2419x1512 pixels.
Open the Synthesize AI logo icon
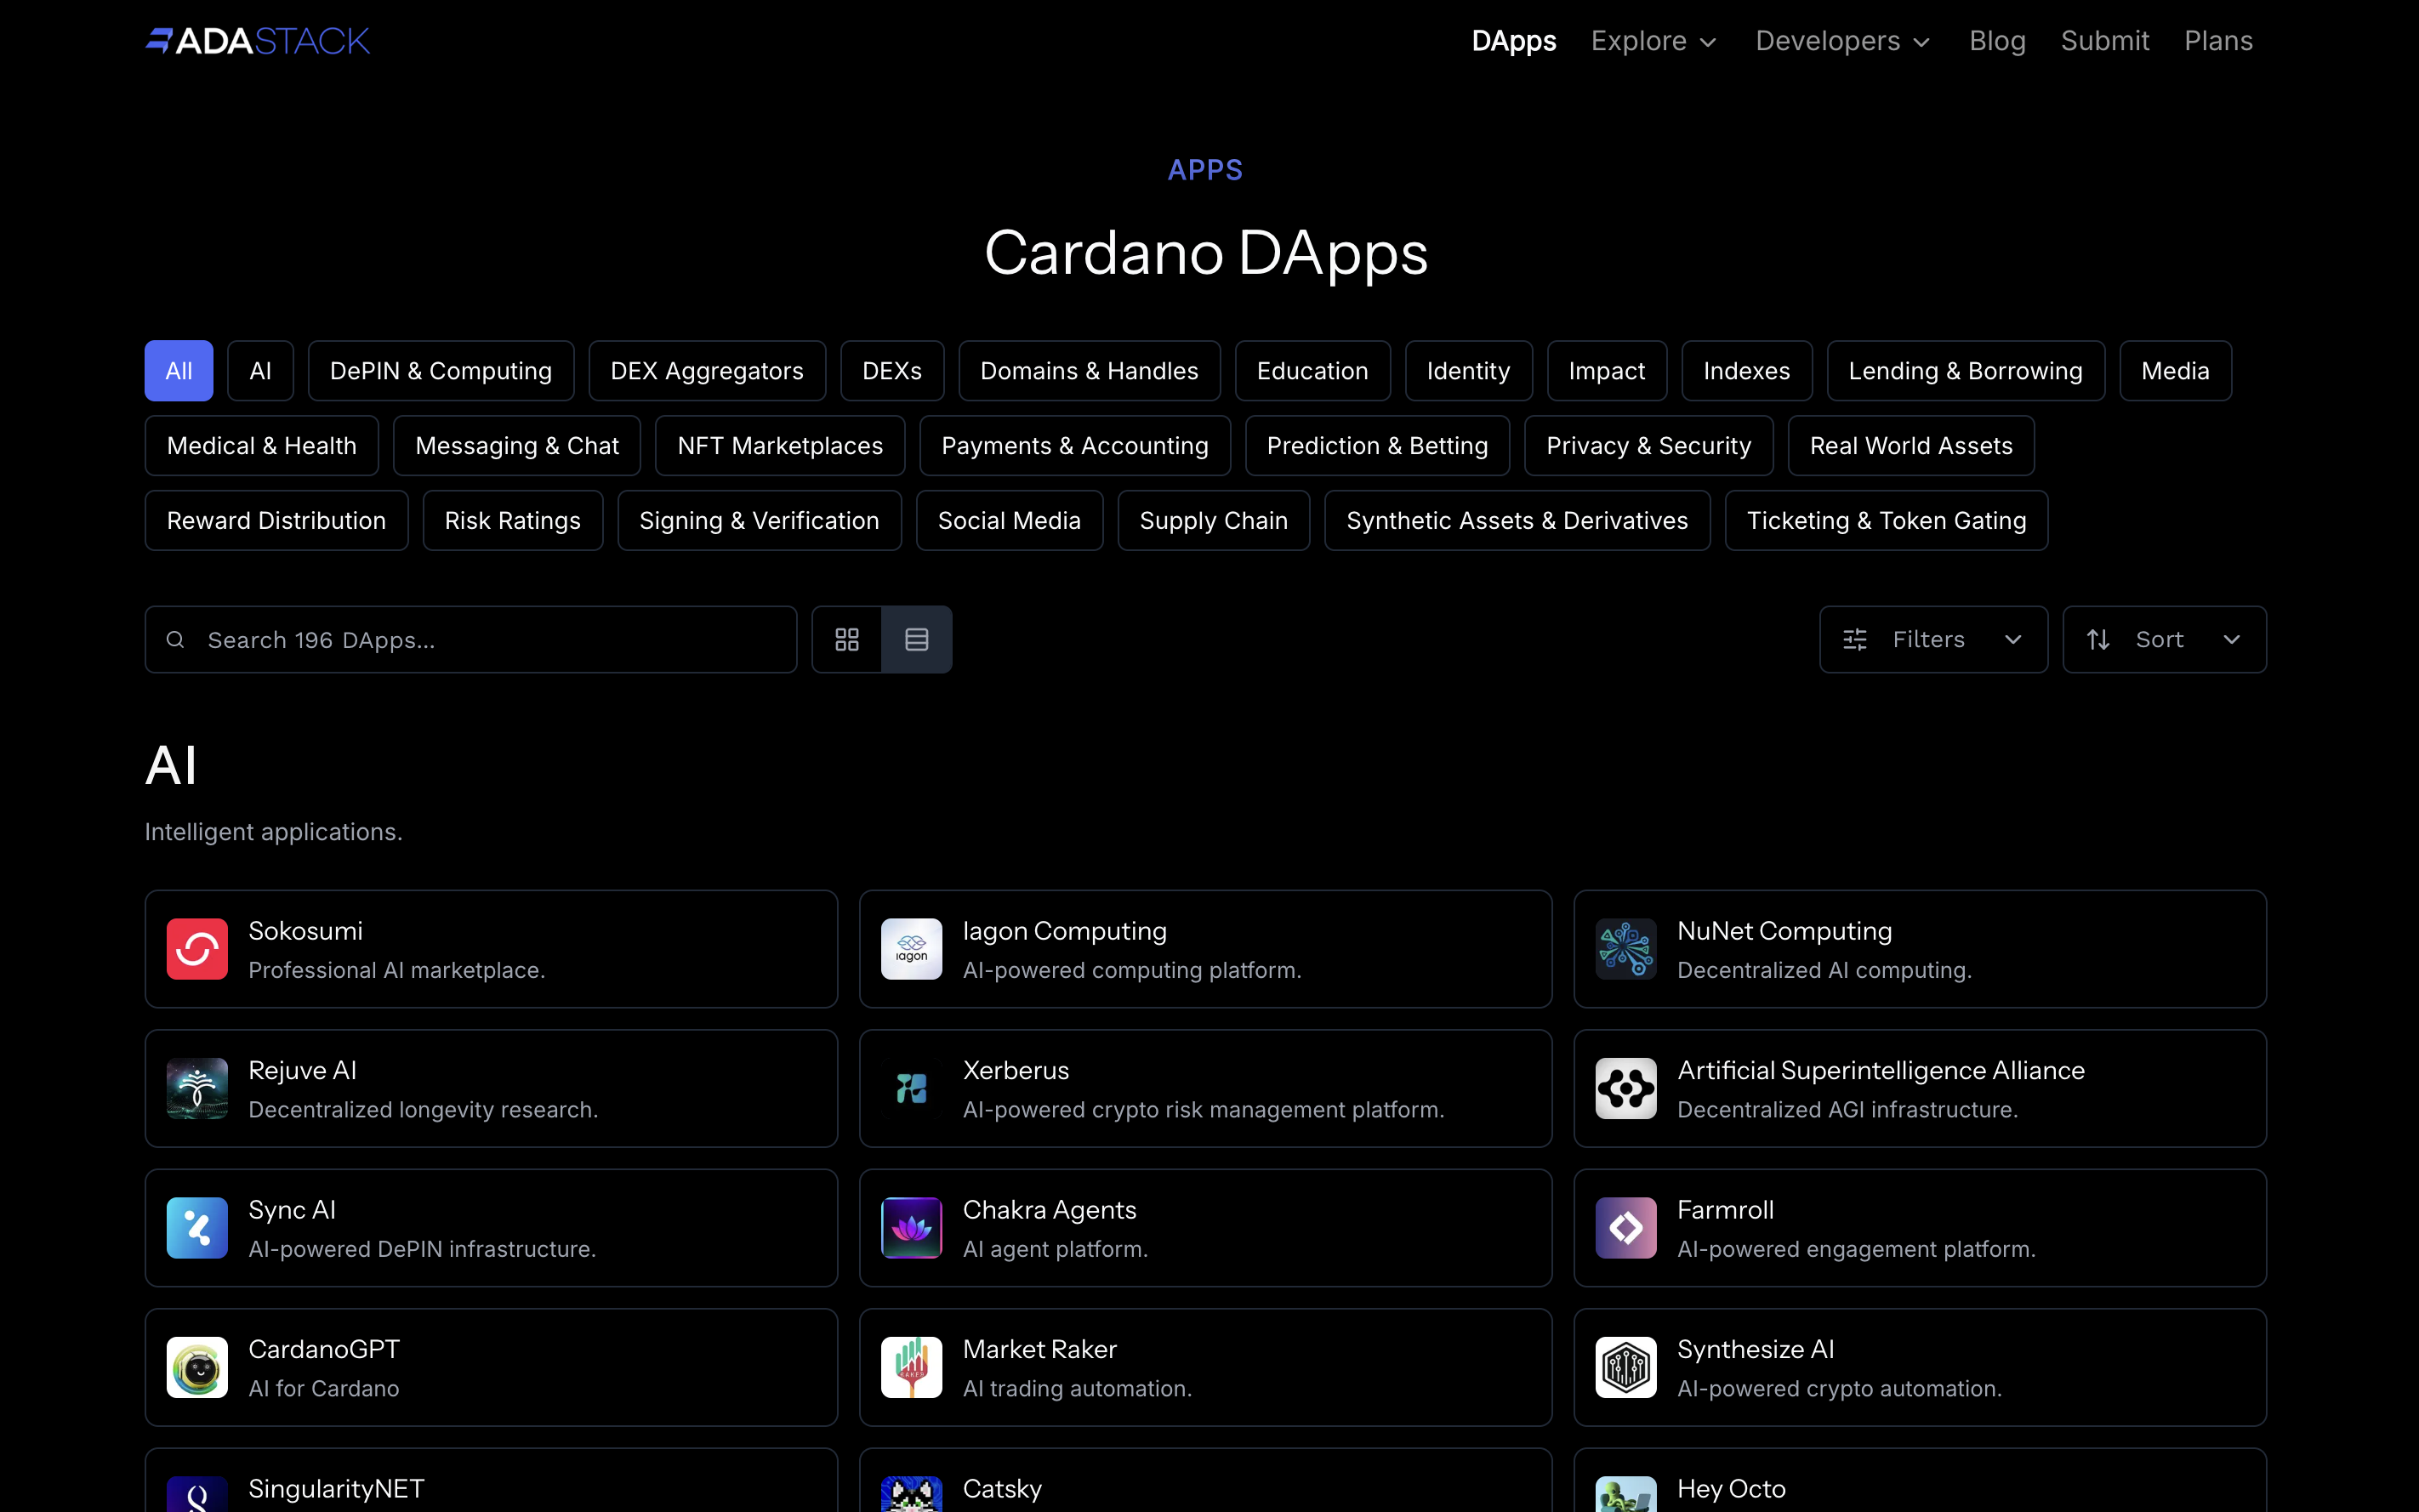click(x=1626, y=1367)
